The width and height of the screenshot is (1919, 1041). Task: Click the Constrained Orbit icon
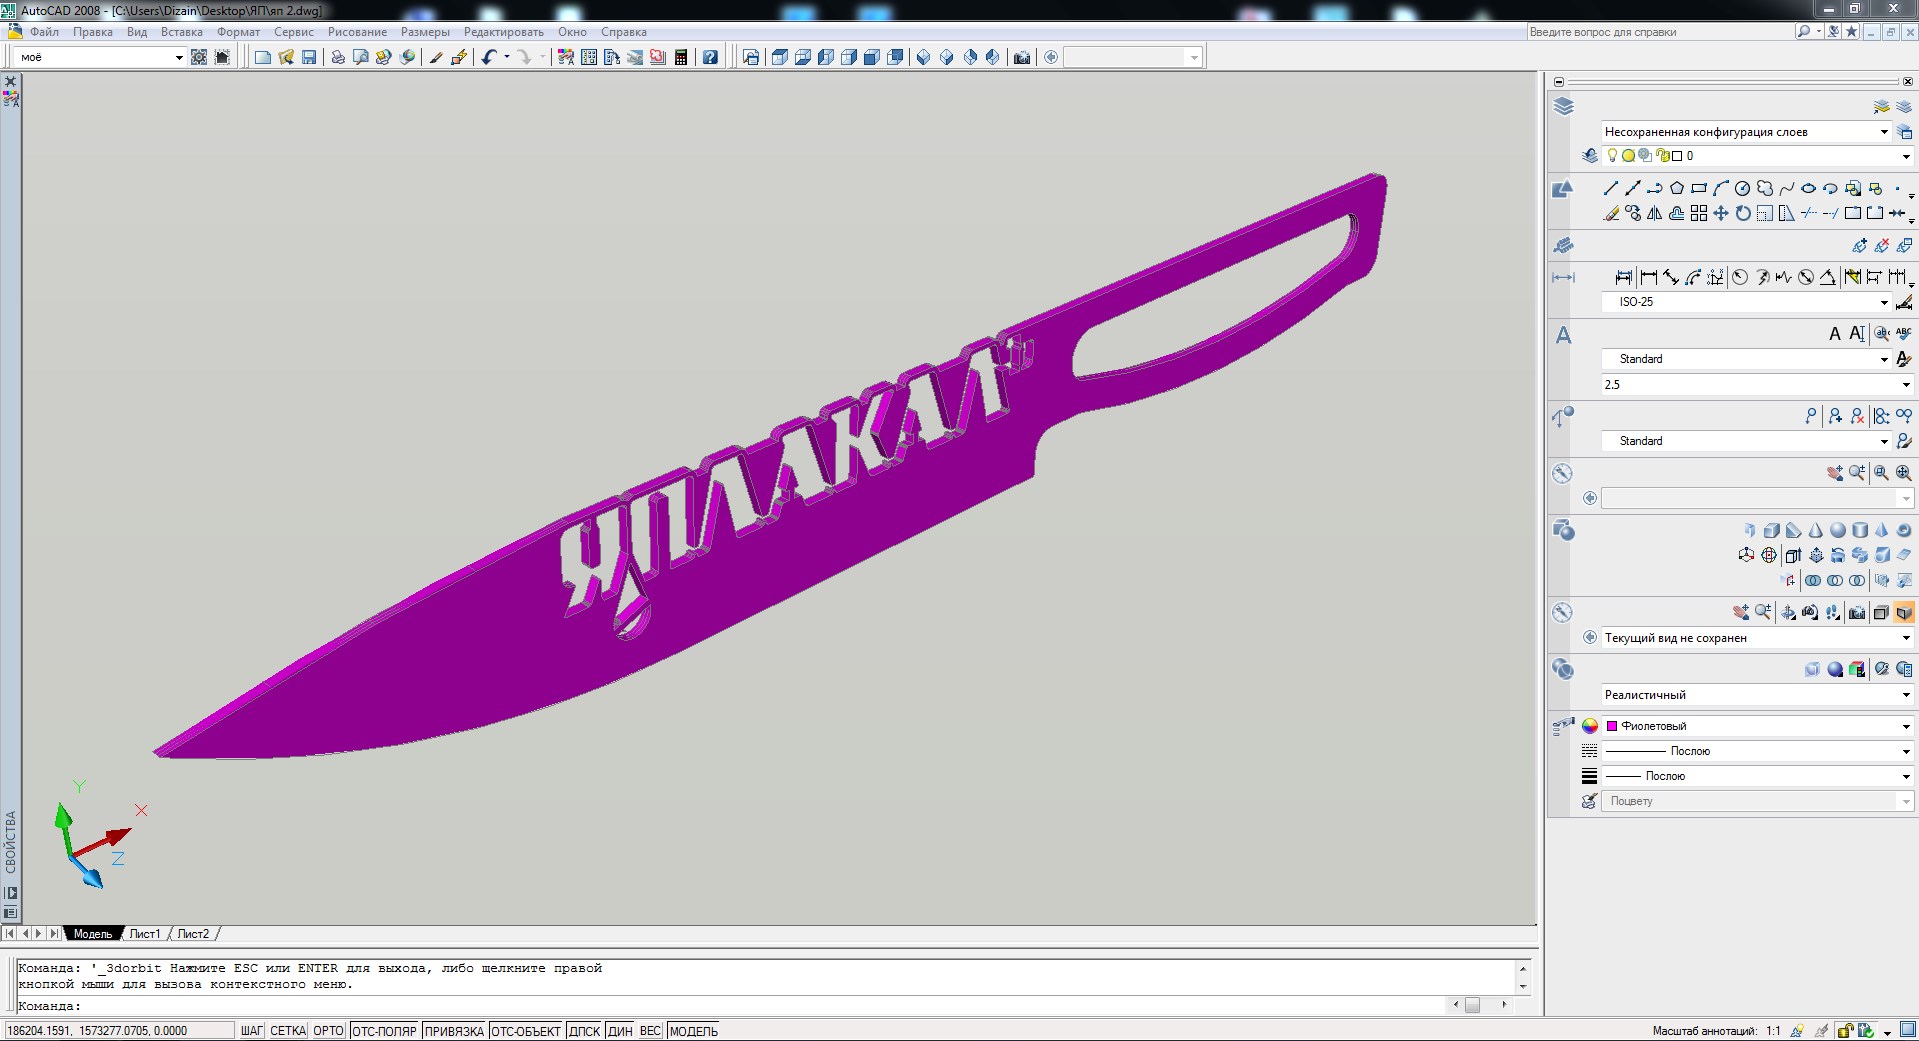tap(1788, 612)
